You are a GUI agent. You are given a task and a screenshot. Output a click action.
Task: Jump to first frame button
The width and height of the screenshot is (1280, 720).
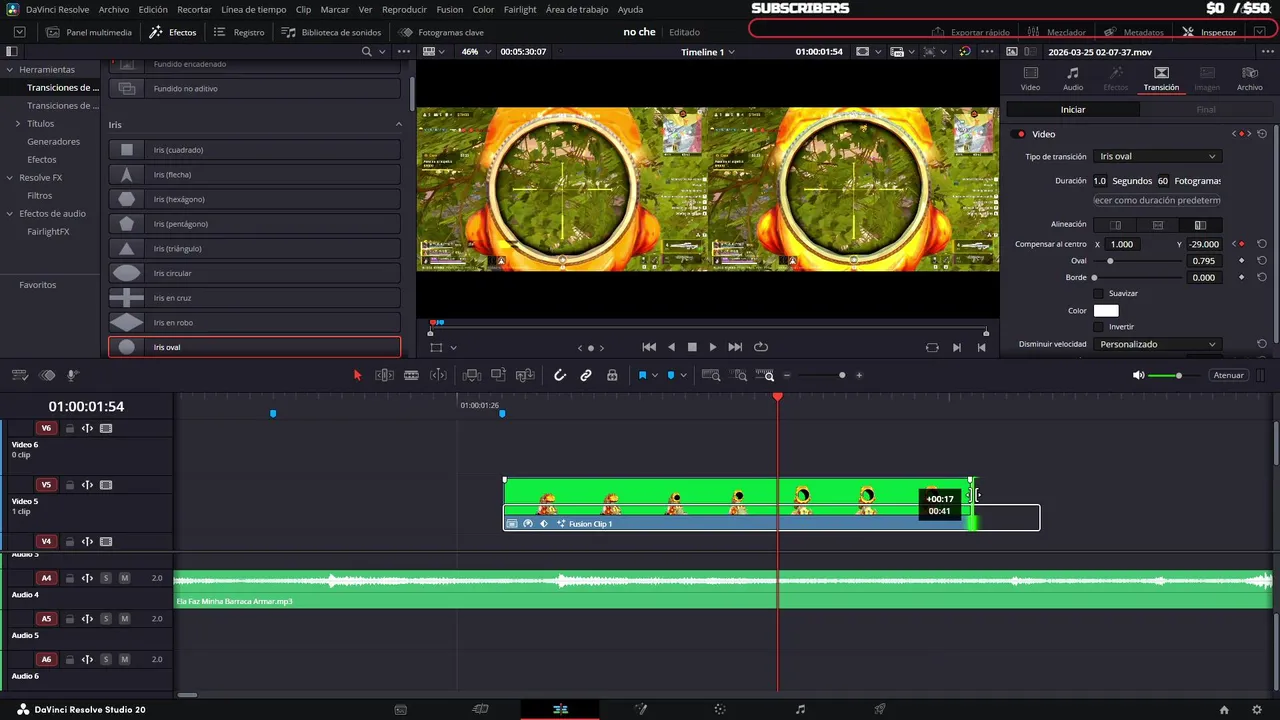[x=649, y=347]
